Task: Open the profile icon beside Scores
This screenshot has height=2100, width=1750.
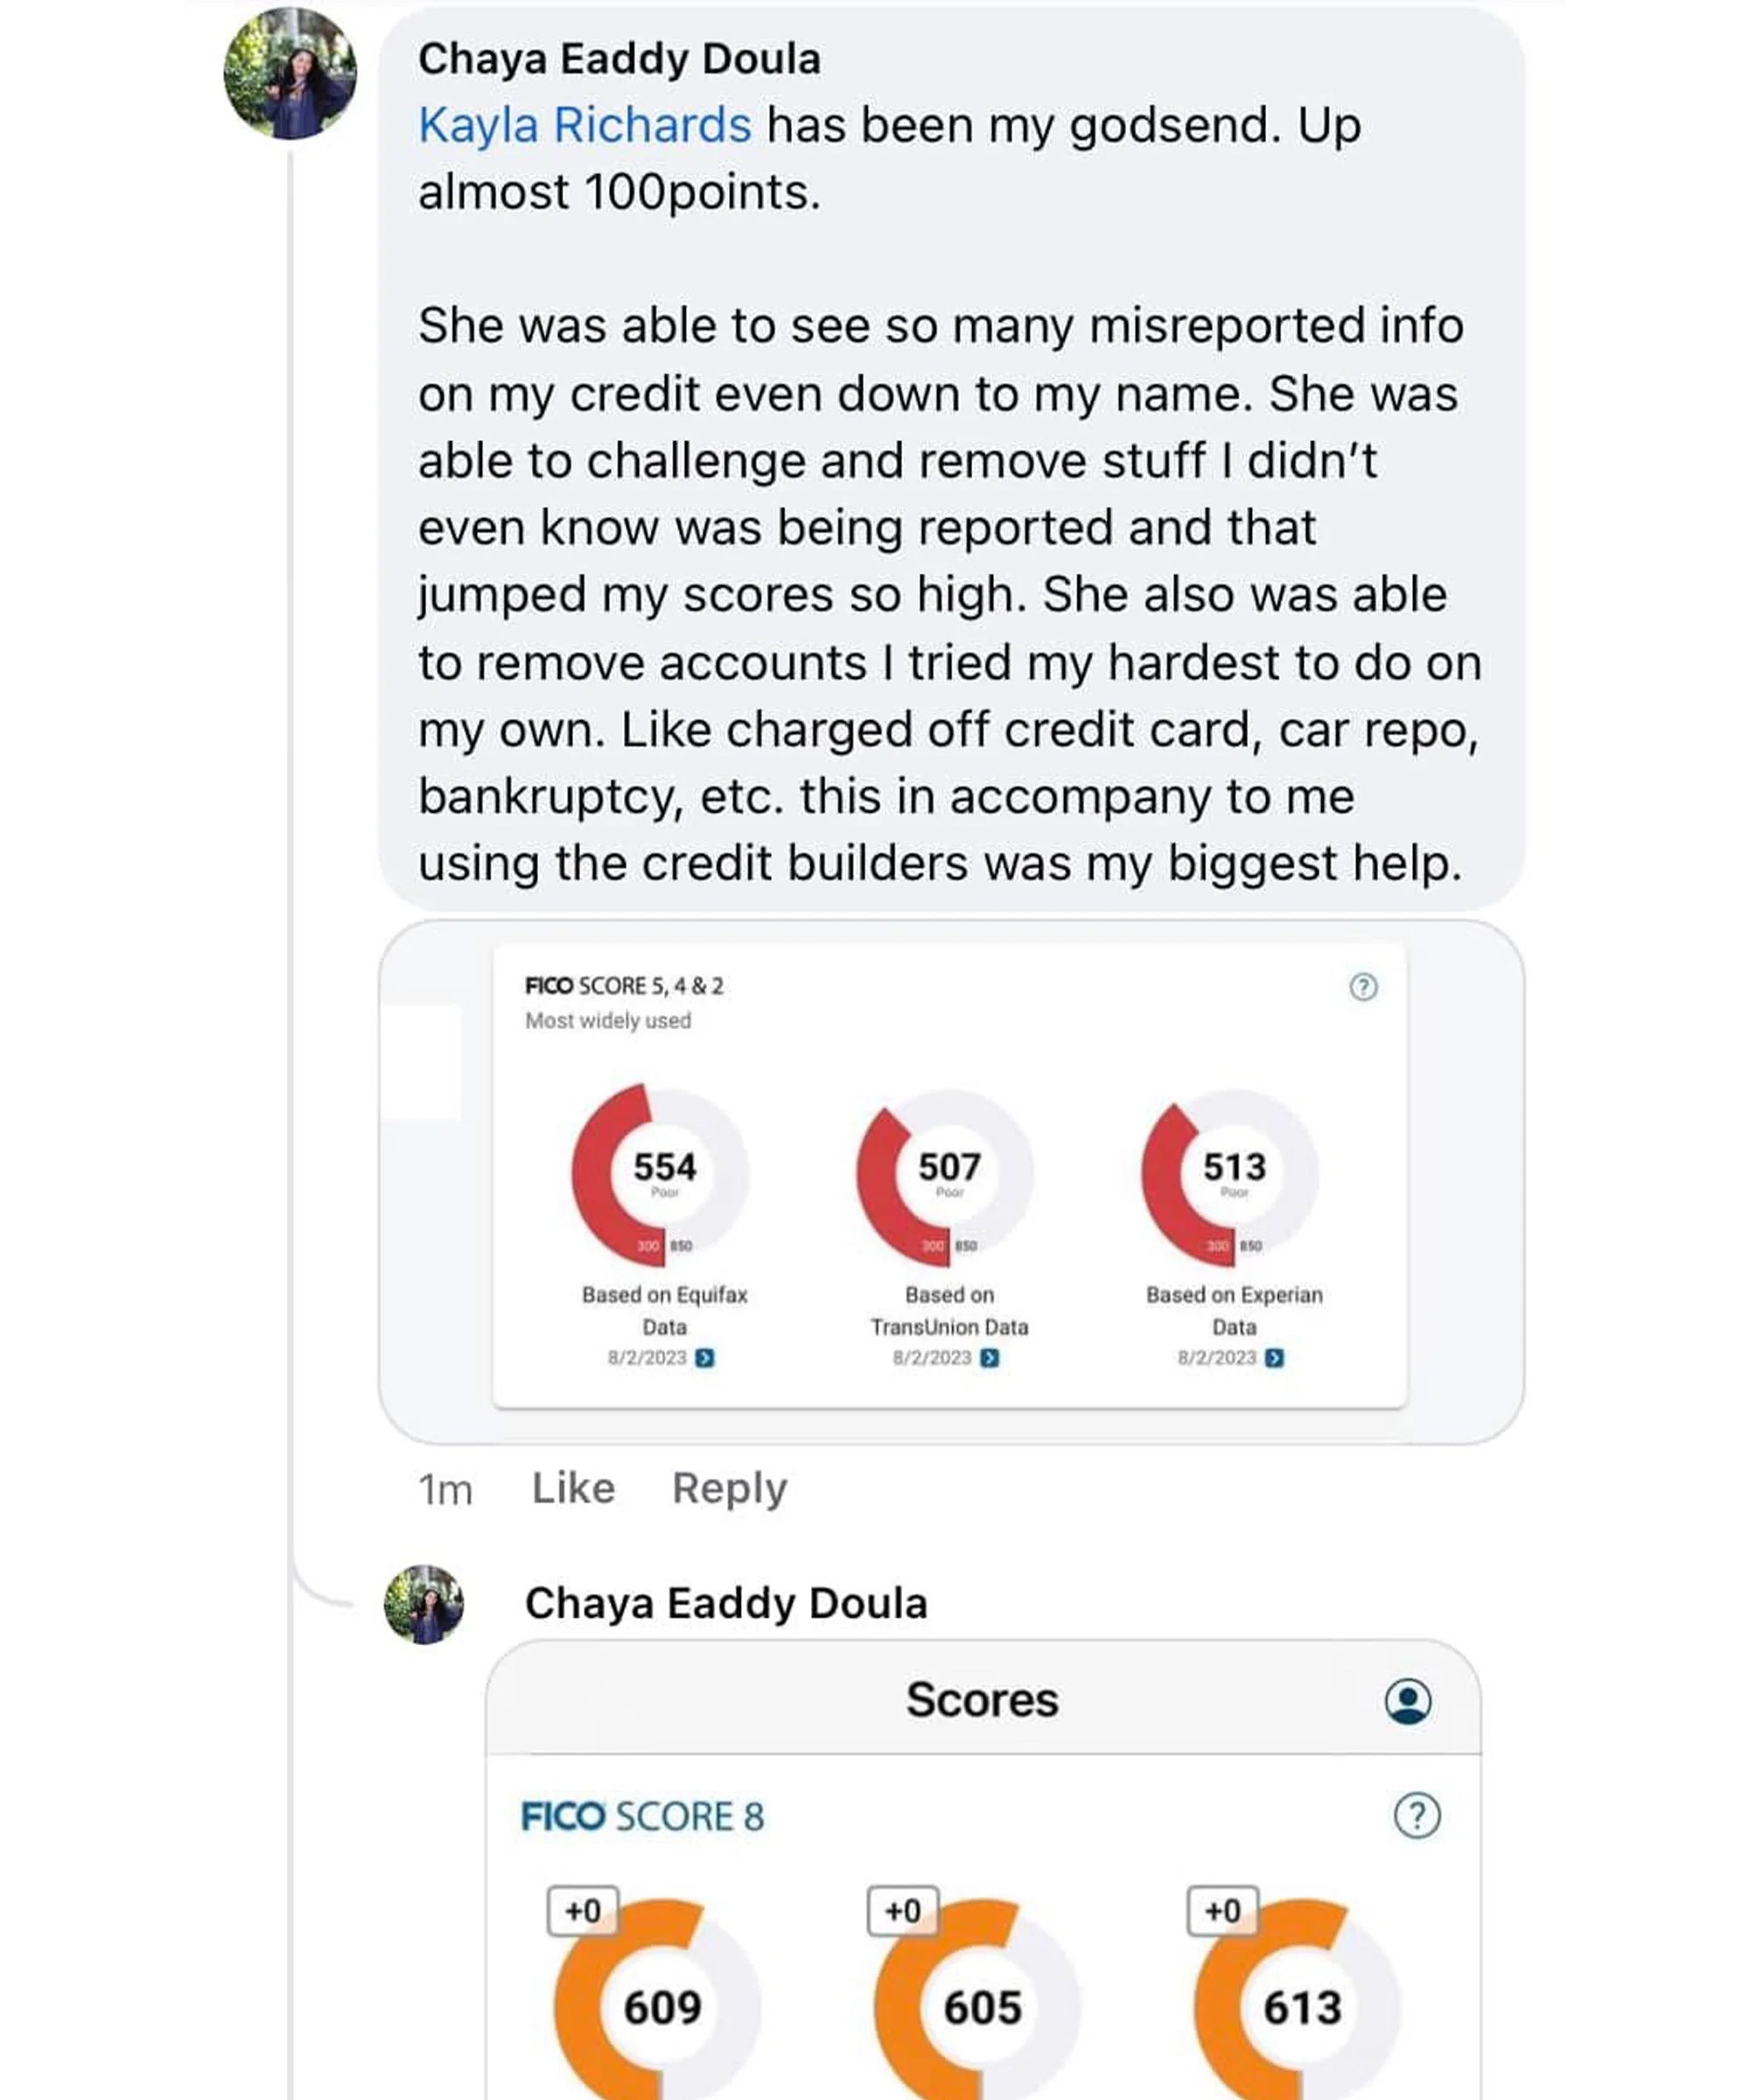Action: (1407, 1700)
